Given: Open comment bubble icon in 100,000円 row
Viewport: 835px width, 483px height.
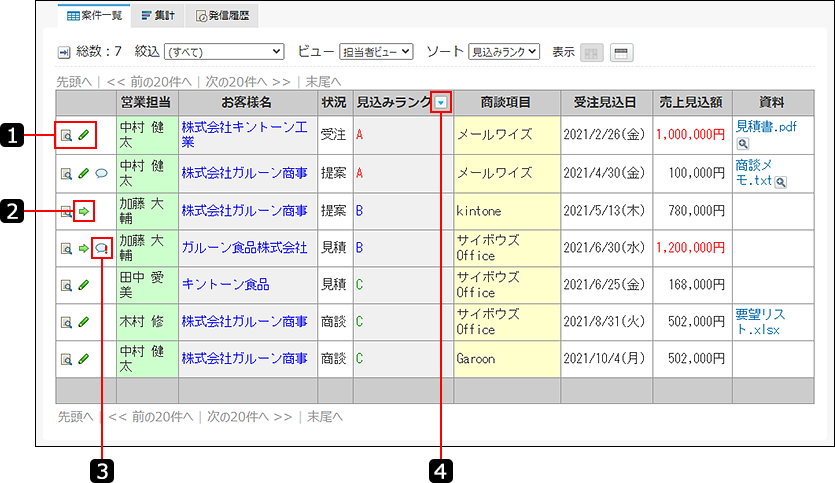Looking at the screenshot, I should (x=101, y=174).
